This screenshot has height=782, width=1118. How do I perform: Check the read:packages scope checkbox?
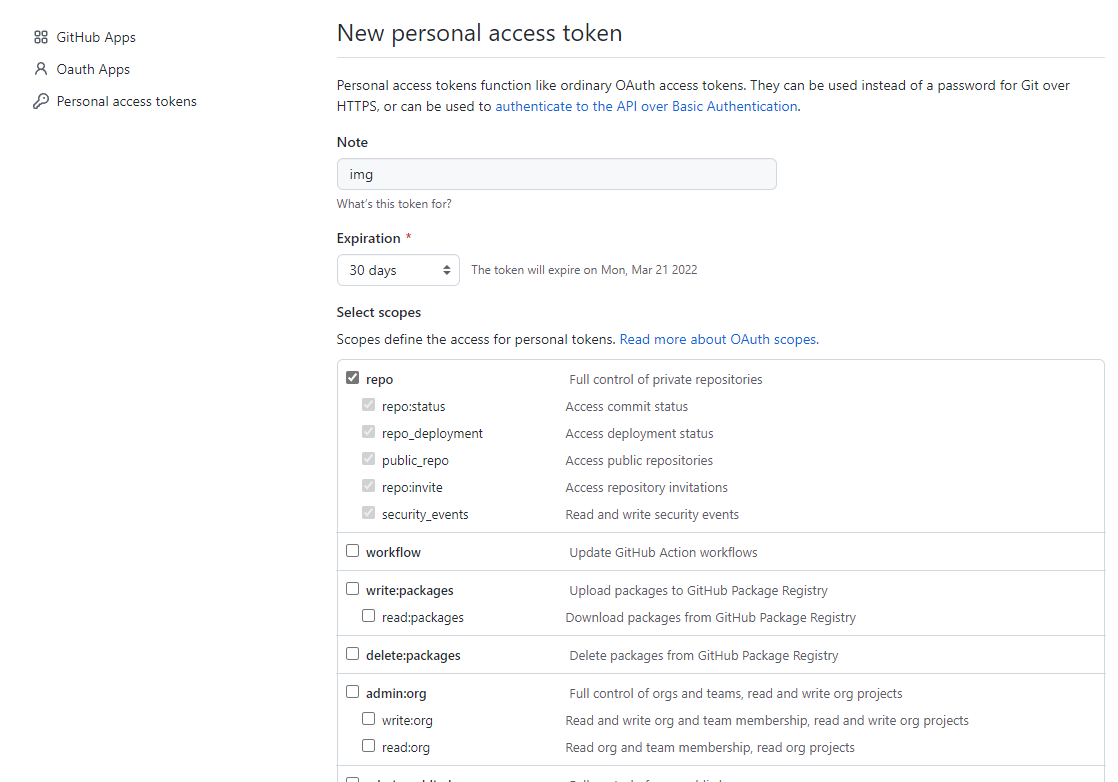click(x=368, y=616)
